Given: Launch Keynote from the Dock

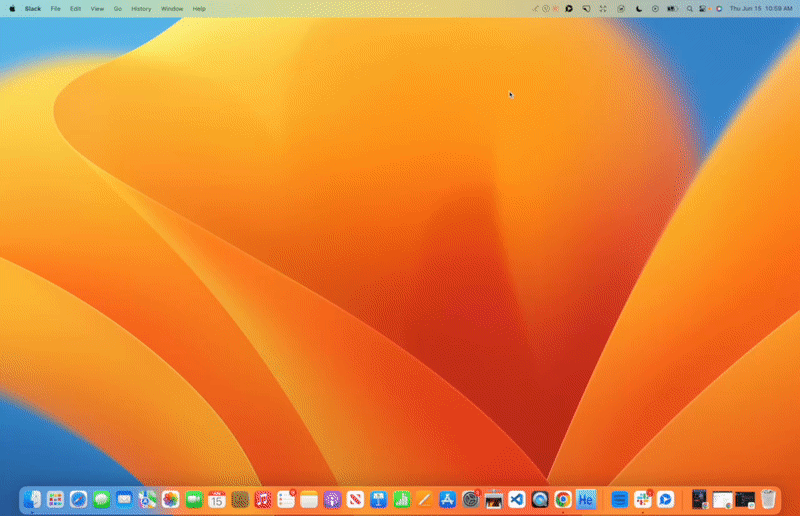Looking at the screenshot, I should pos(378,499).
